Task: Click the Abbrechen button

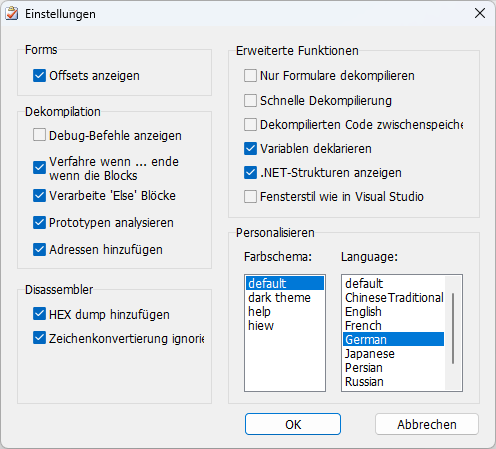Action: point(427,424)
